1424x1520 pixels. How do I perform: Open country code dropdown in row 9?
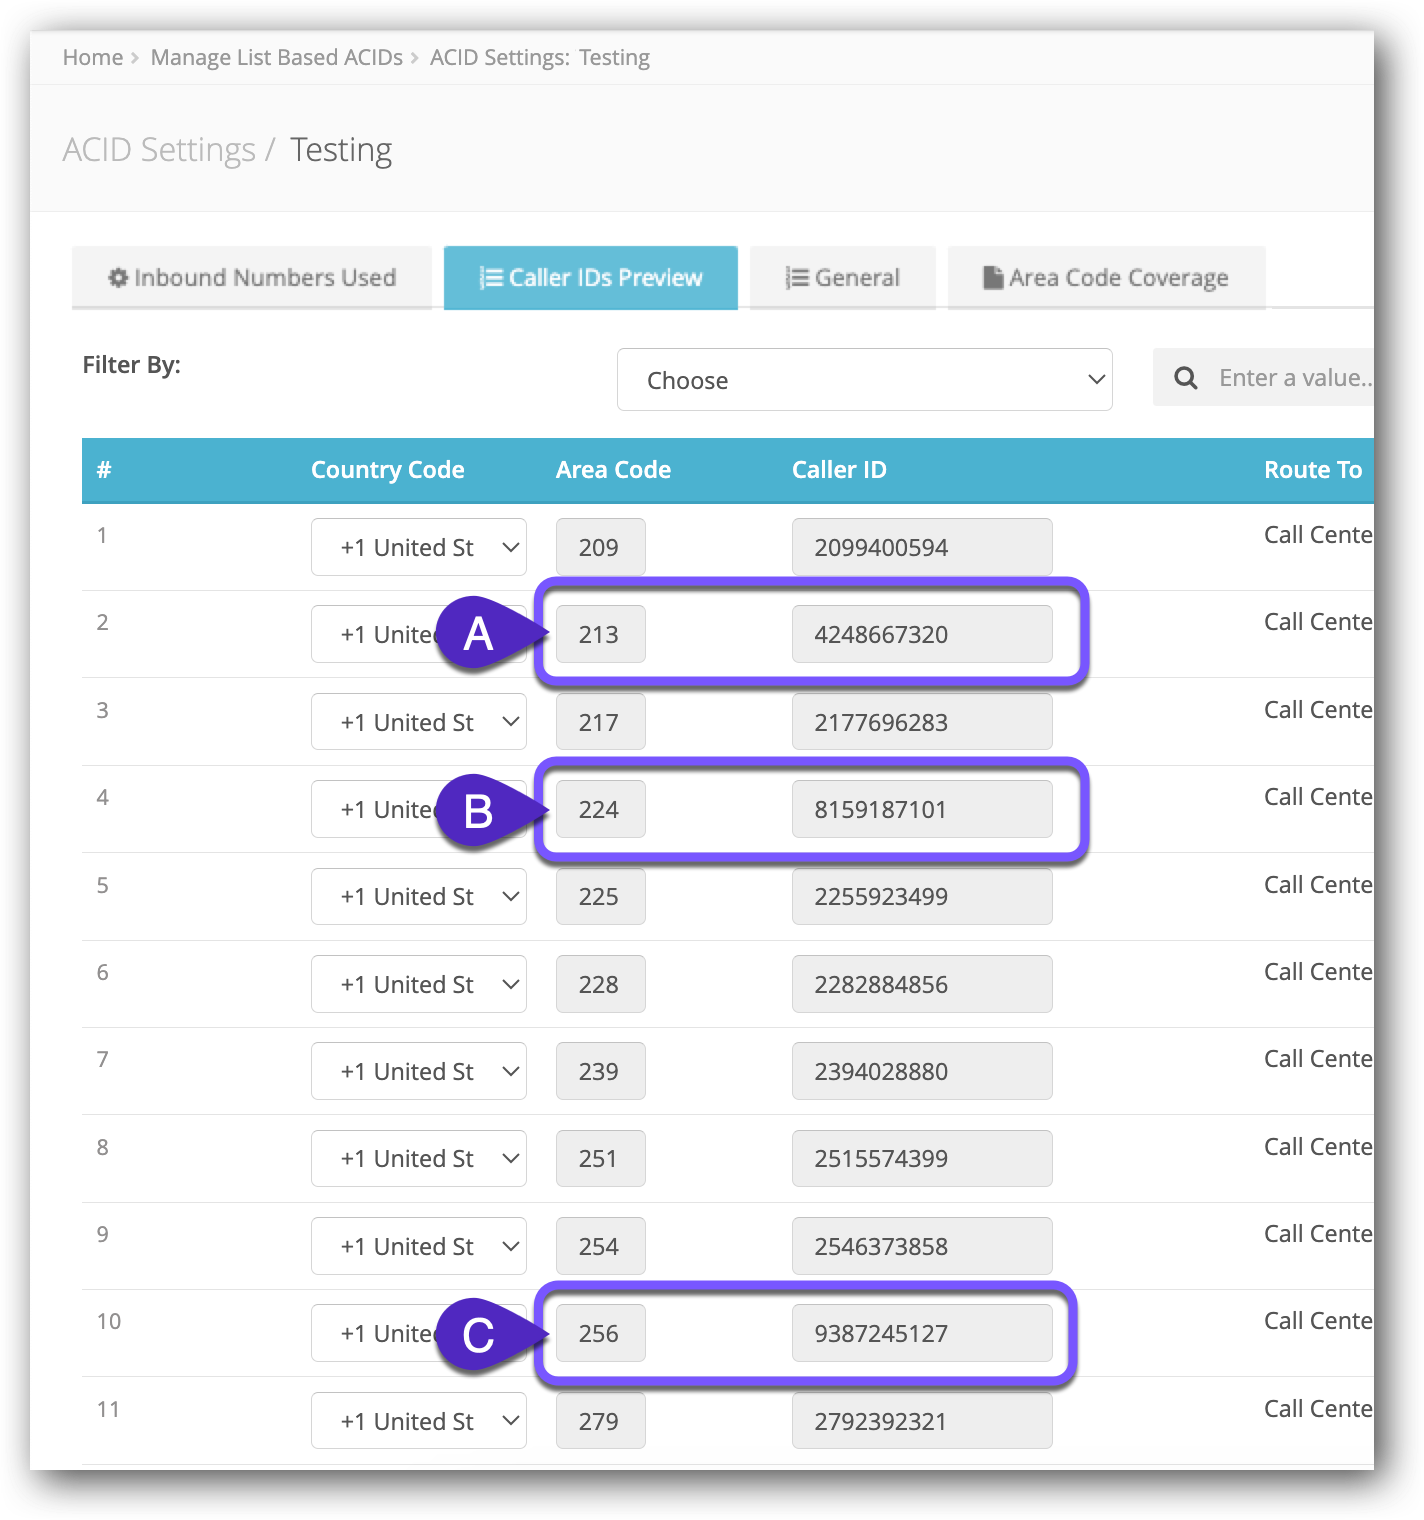point(419,1246)
